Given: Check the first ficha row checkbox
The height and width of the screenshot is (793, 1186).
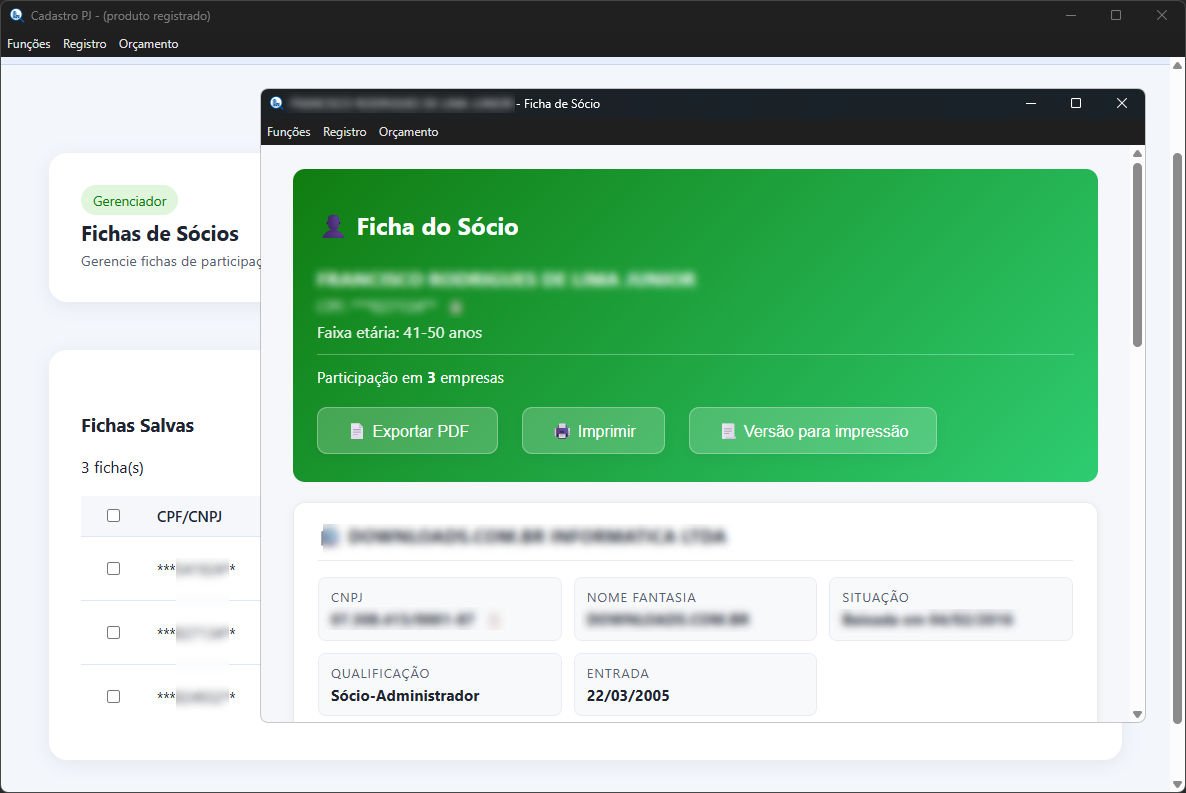Looking at the screenshot, I should click(x=113, y=568).
